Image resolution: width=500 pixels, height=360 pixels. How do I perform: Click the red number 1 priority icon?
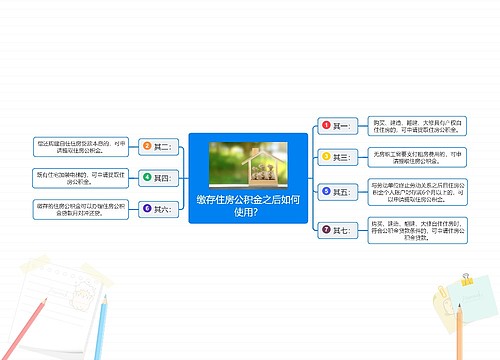pyautogui.click(x=326, y=125)
